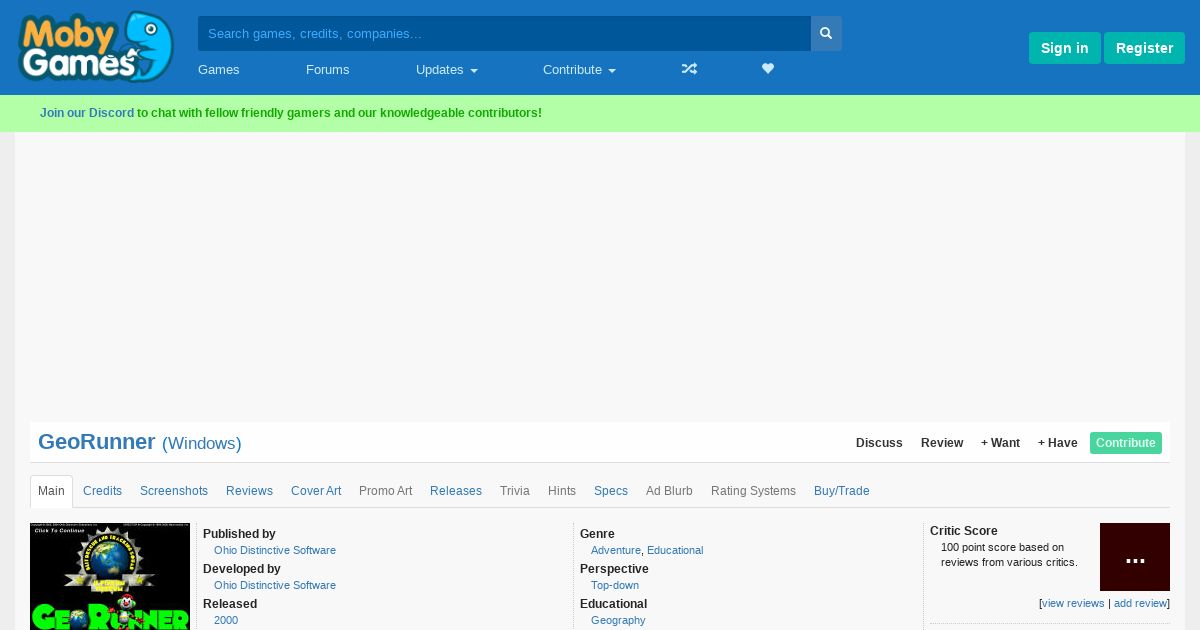Select the Main tab
Screen dimensions: 1200x630
51,491
